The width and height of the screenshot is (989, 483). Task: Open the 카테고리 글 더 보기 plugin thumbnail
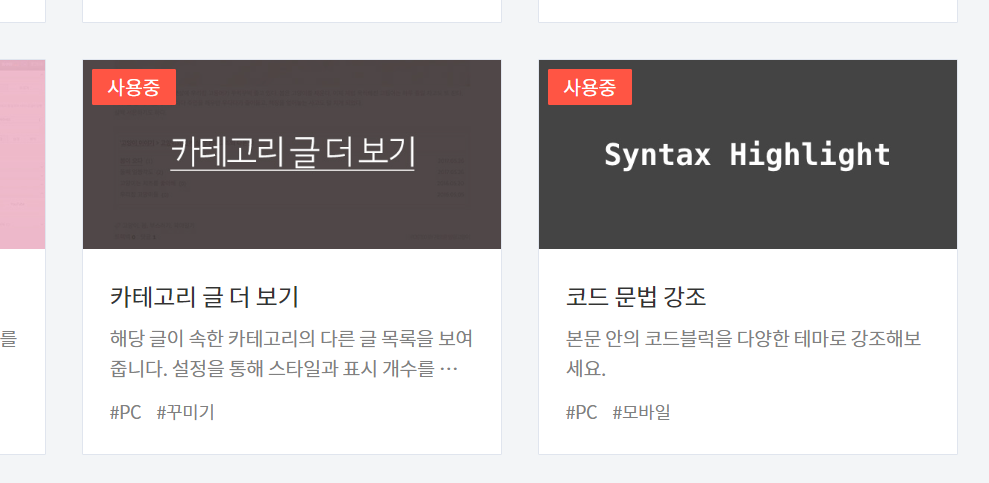coord(292,154)
